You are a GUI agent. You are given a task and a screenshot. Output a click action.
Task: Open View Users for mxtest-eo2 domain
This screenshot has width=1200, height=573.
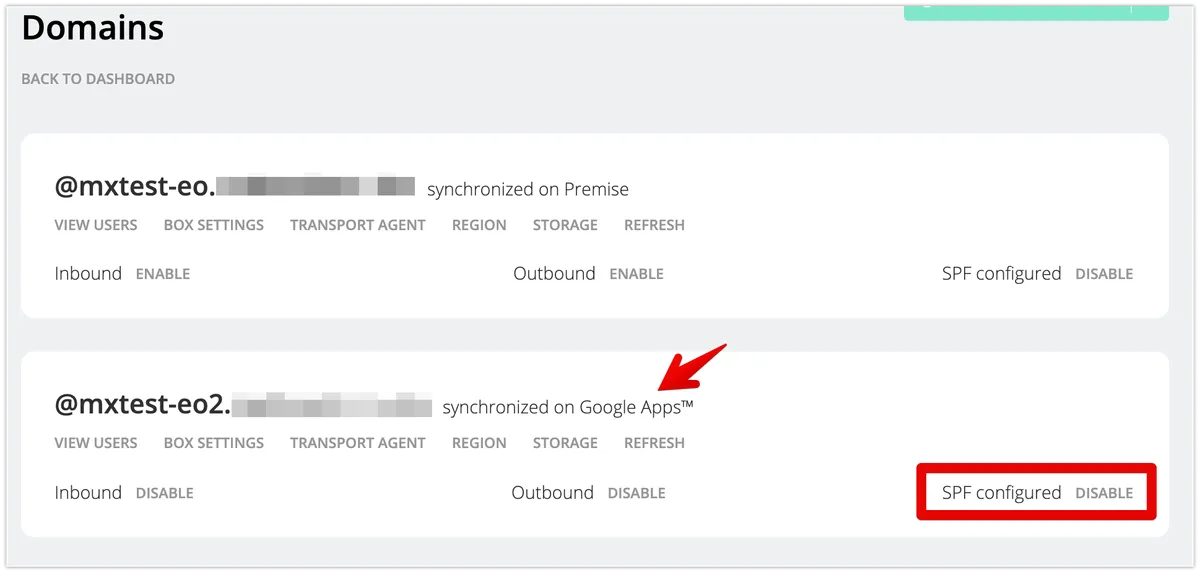(x=96, y=443)
